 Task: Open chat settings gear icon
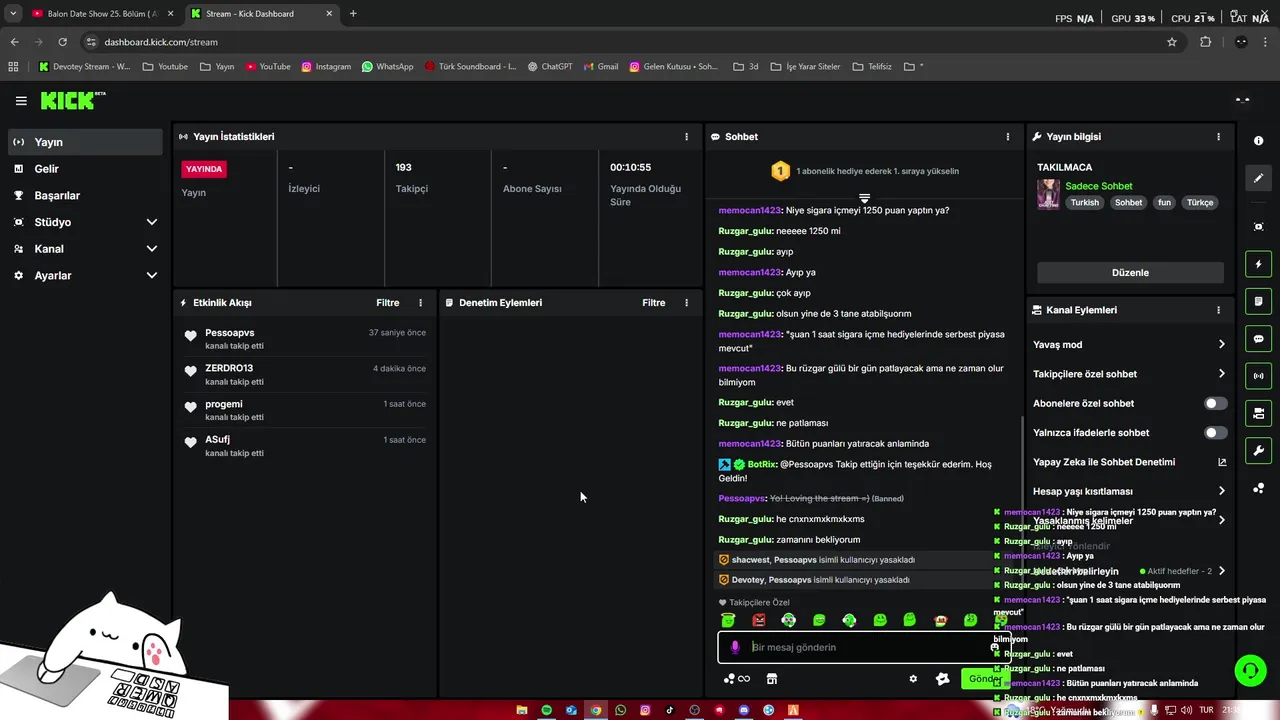pos(913,679)
